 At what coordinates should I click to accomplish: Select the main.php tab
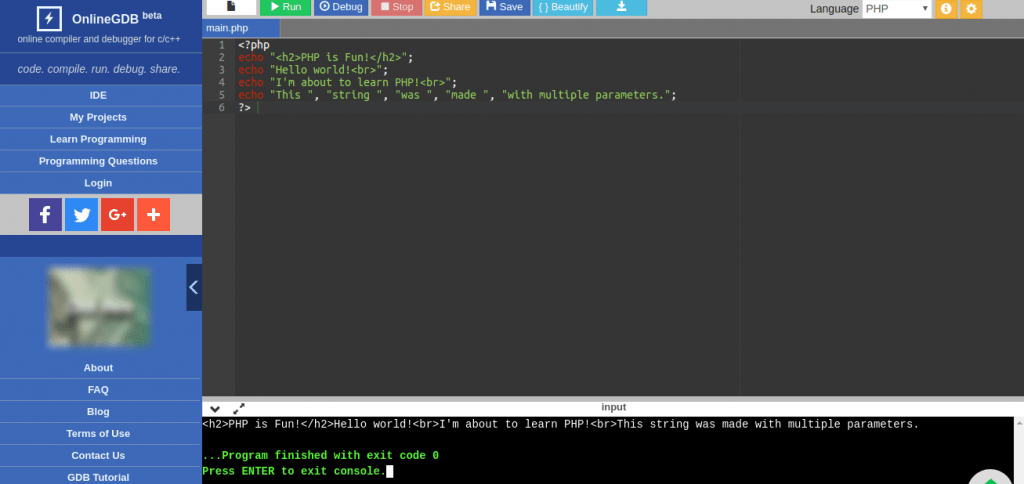tap(241, 28)
